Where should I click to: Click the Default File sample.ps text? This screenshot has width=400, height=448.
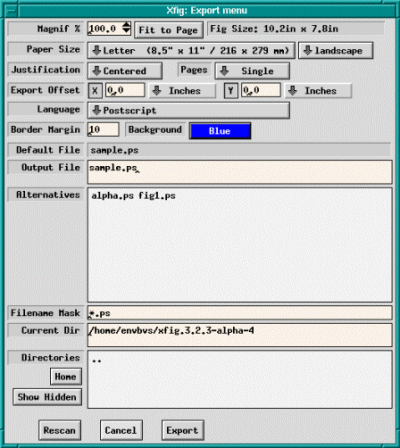115,150
